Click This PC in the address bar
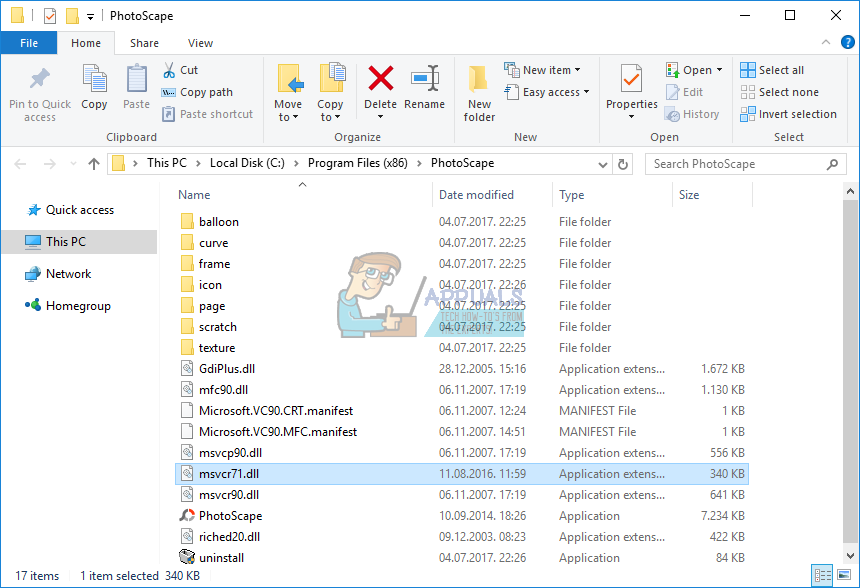860x588 pixels. click(167, 163)
